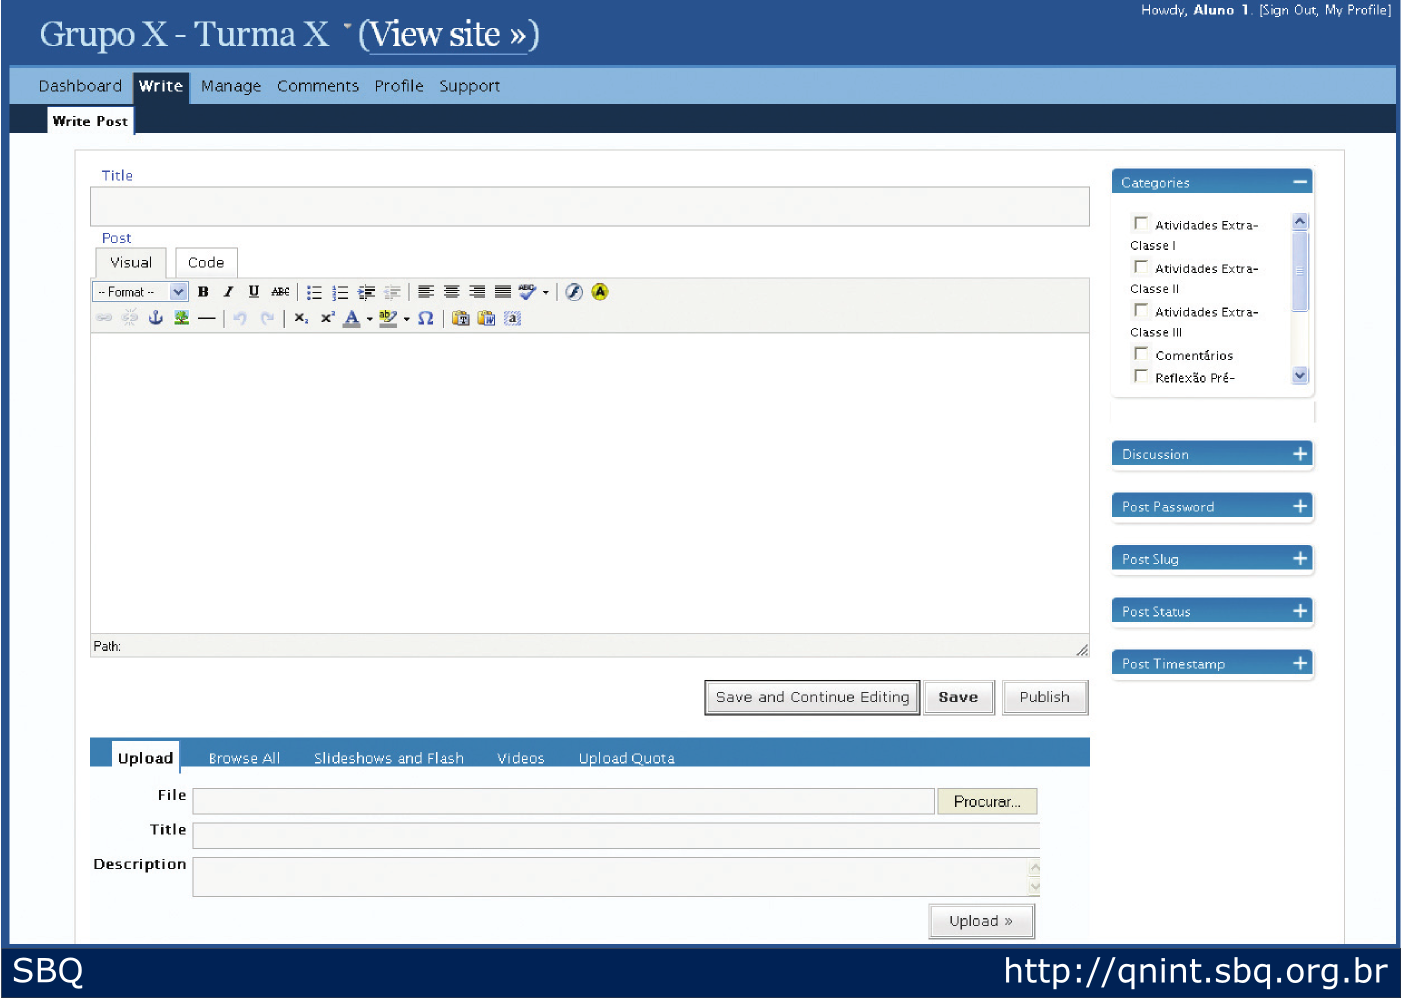The height and width of the screenshot is (998, 1401).
Task: Check the Atividades Extra-Classe III category
Action: (x=1140, y=310)
